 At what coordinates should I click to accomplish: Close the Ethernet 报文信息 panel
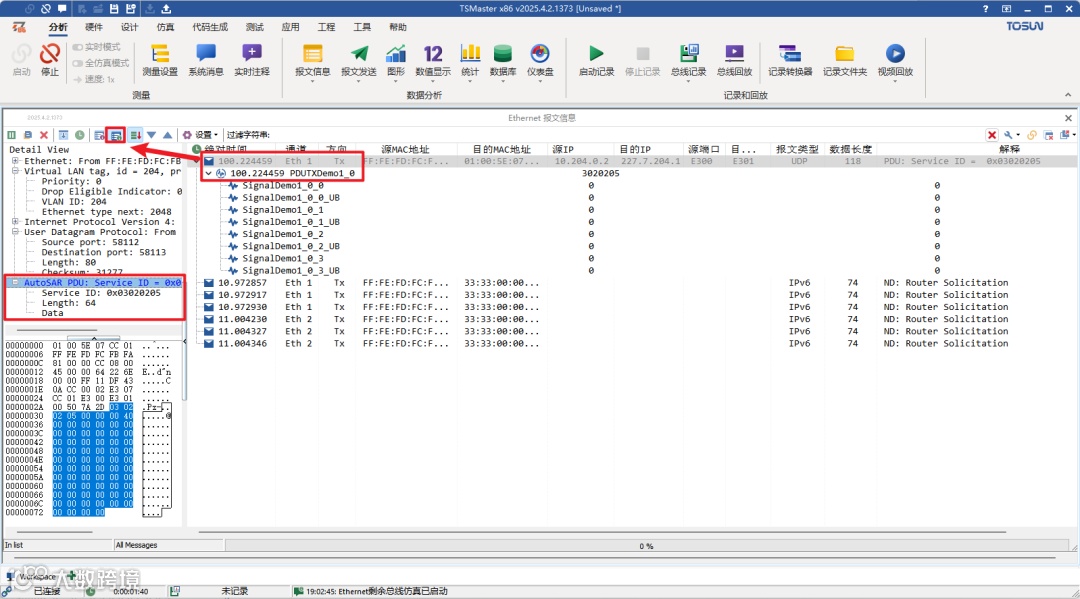[1068, 118]
